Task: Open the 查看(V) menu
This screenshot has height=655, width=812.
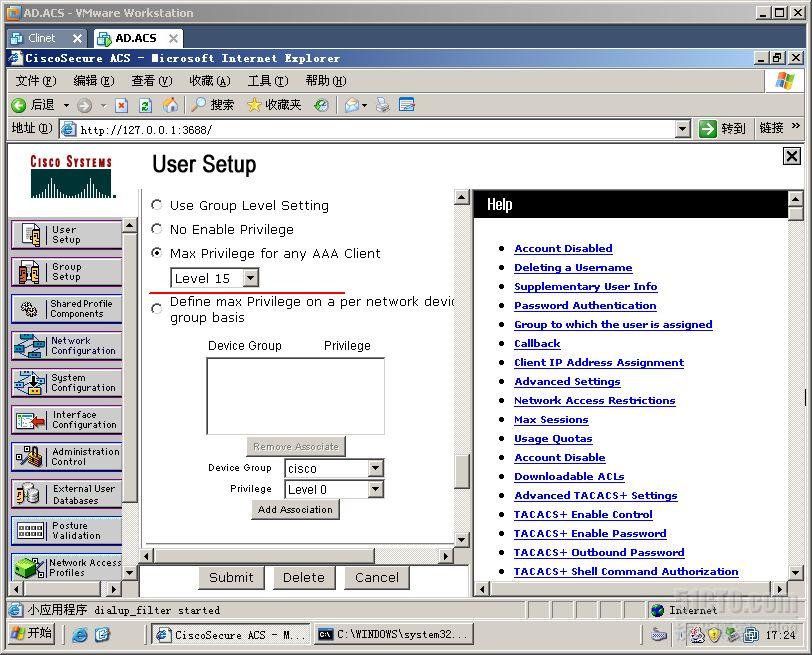Action: point(152,81)
